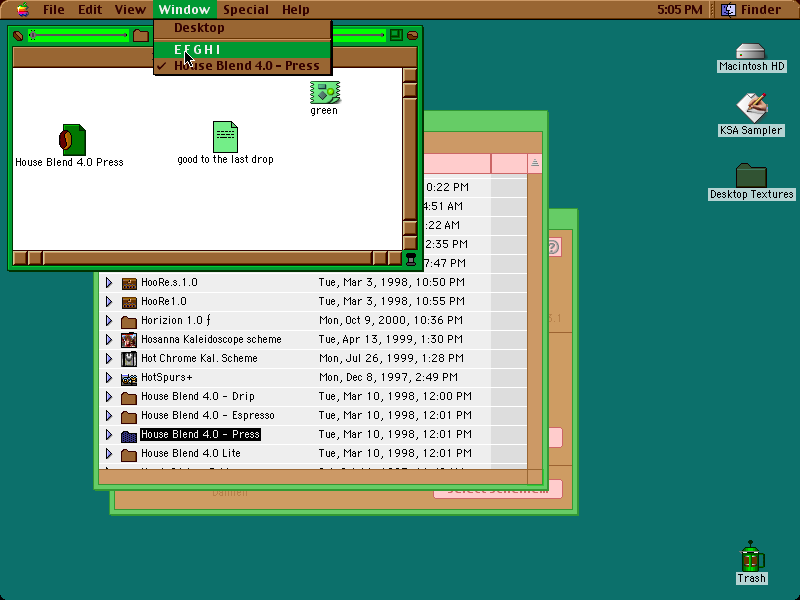This screenshot has width=800, height=600.
Task: Choose checked 'House Blend 4.0 - Press' menu item
Action: pos(242,66)
